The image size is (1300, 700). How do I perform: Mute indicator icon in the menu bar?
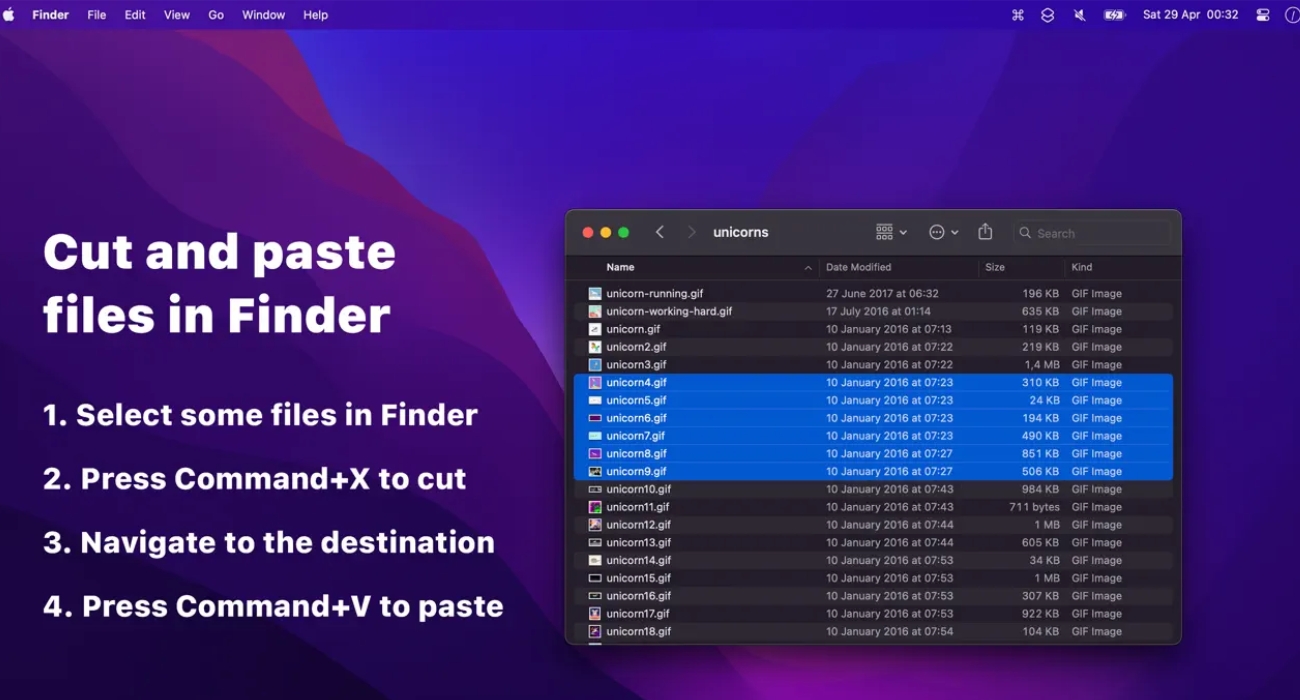pos(1079,14)
